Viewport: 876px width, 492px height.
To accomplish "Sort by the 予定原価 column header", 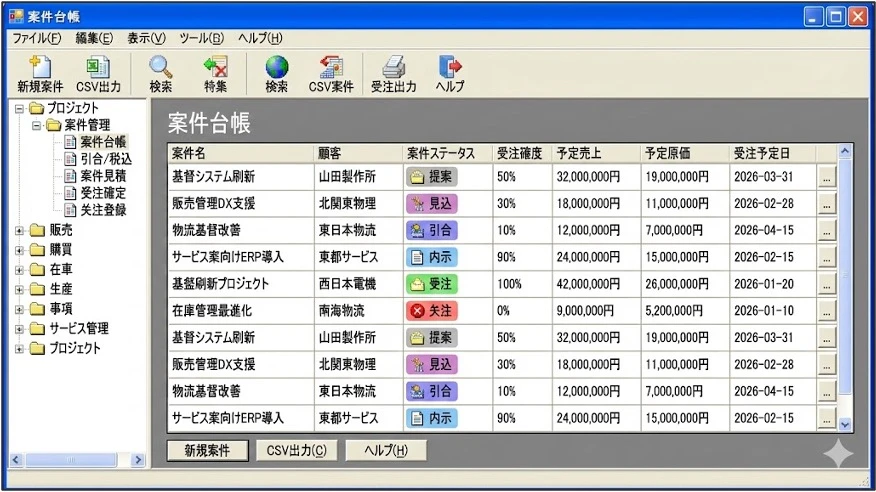I will (x=685, y=153).
